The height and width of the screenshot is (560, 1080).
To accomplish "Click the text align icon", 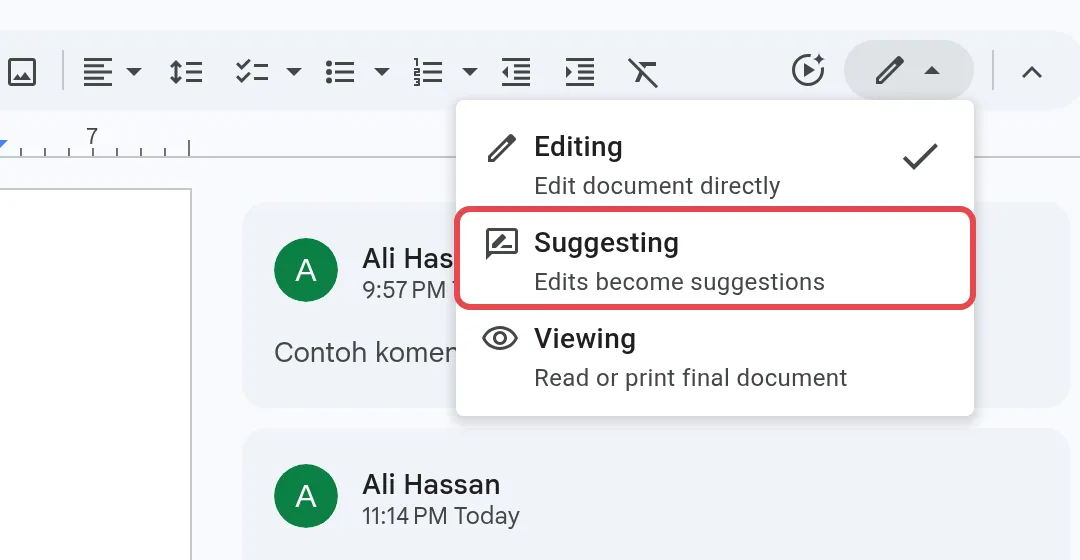I will pyautogui.click(x=97, y=72).
